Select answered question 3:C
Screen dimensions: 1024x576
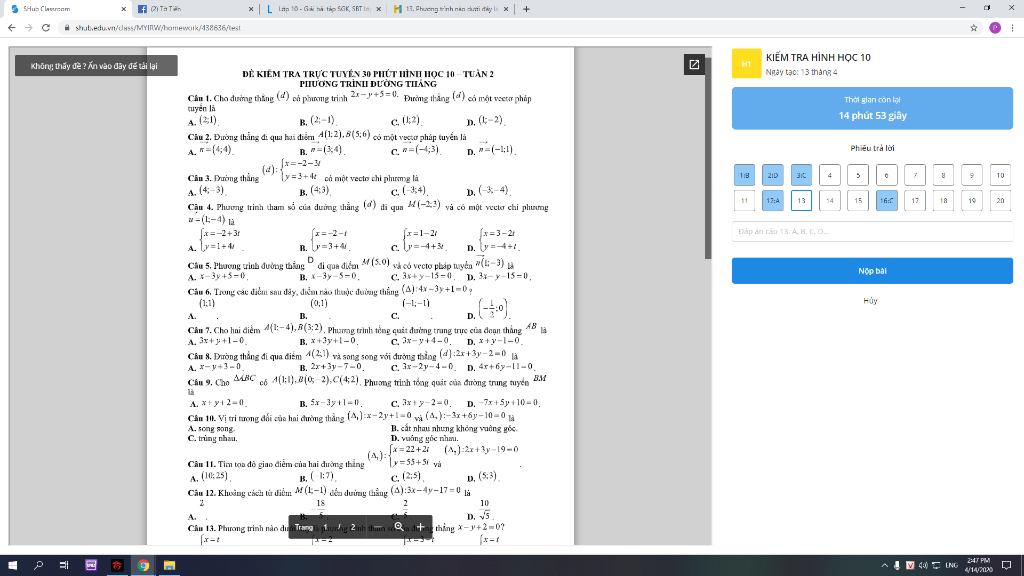click(x=801, y=175)
